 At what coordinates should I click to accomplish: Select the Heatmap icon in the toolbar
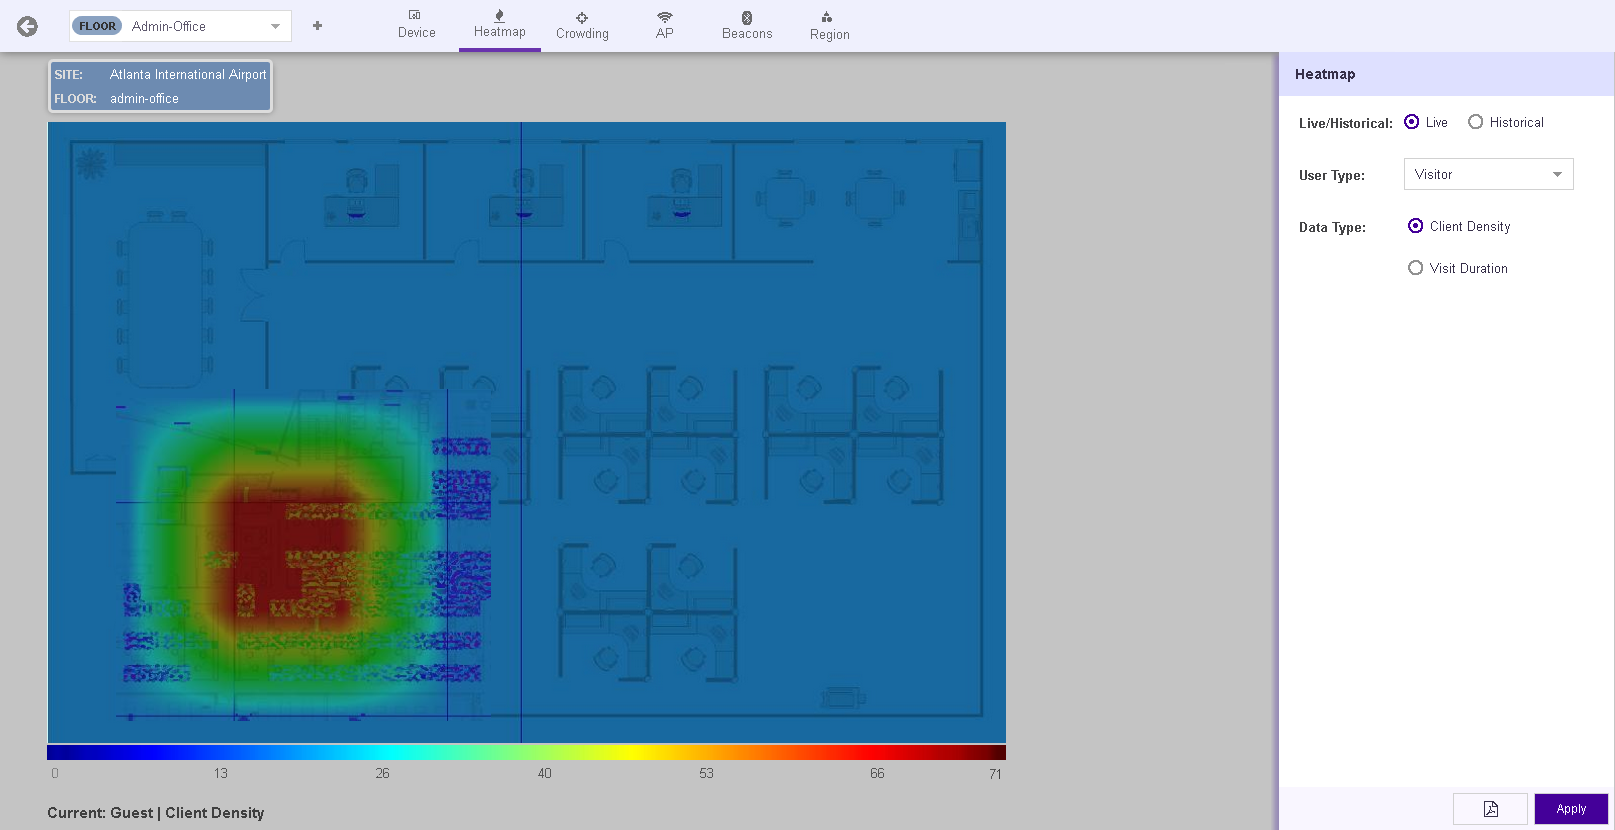pyautogui.click(x=499, y=16)
